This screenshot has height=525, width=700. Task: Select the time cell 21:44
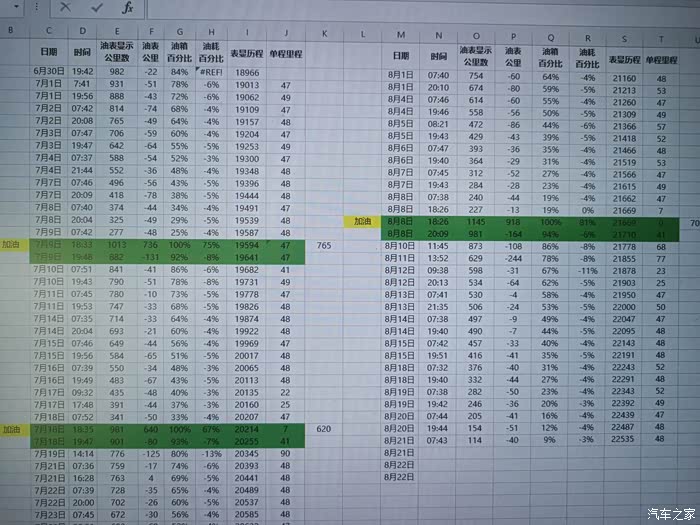83,171
